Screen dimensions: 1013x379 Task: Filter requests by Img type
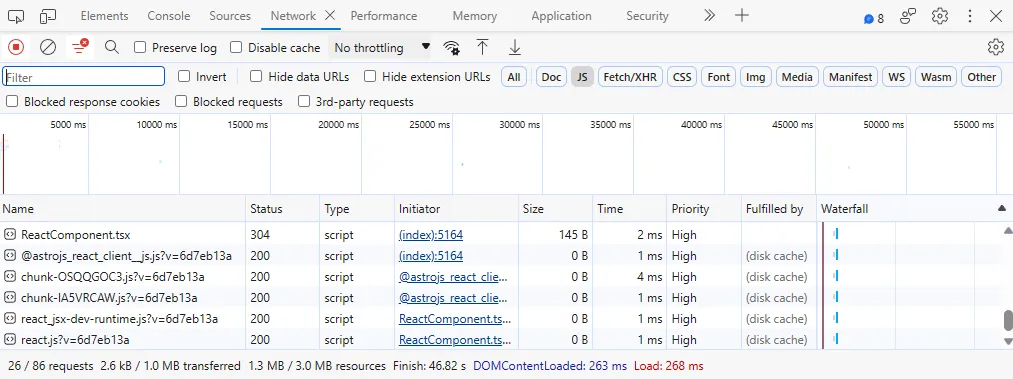coord(755,77)
